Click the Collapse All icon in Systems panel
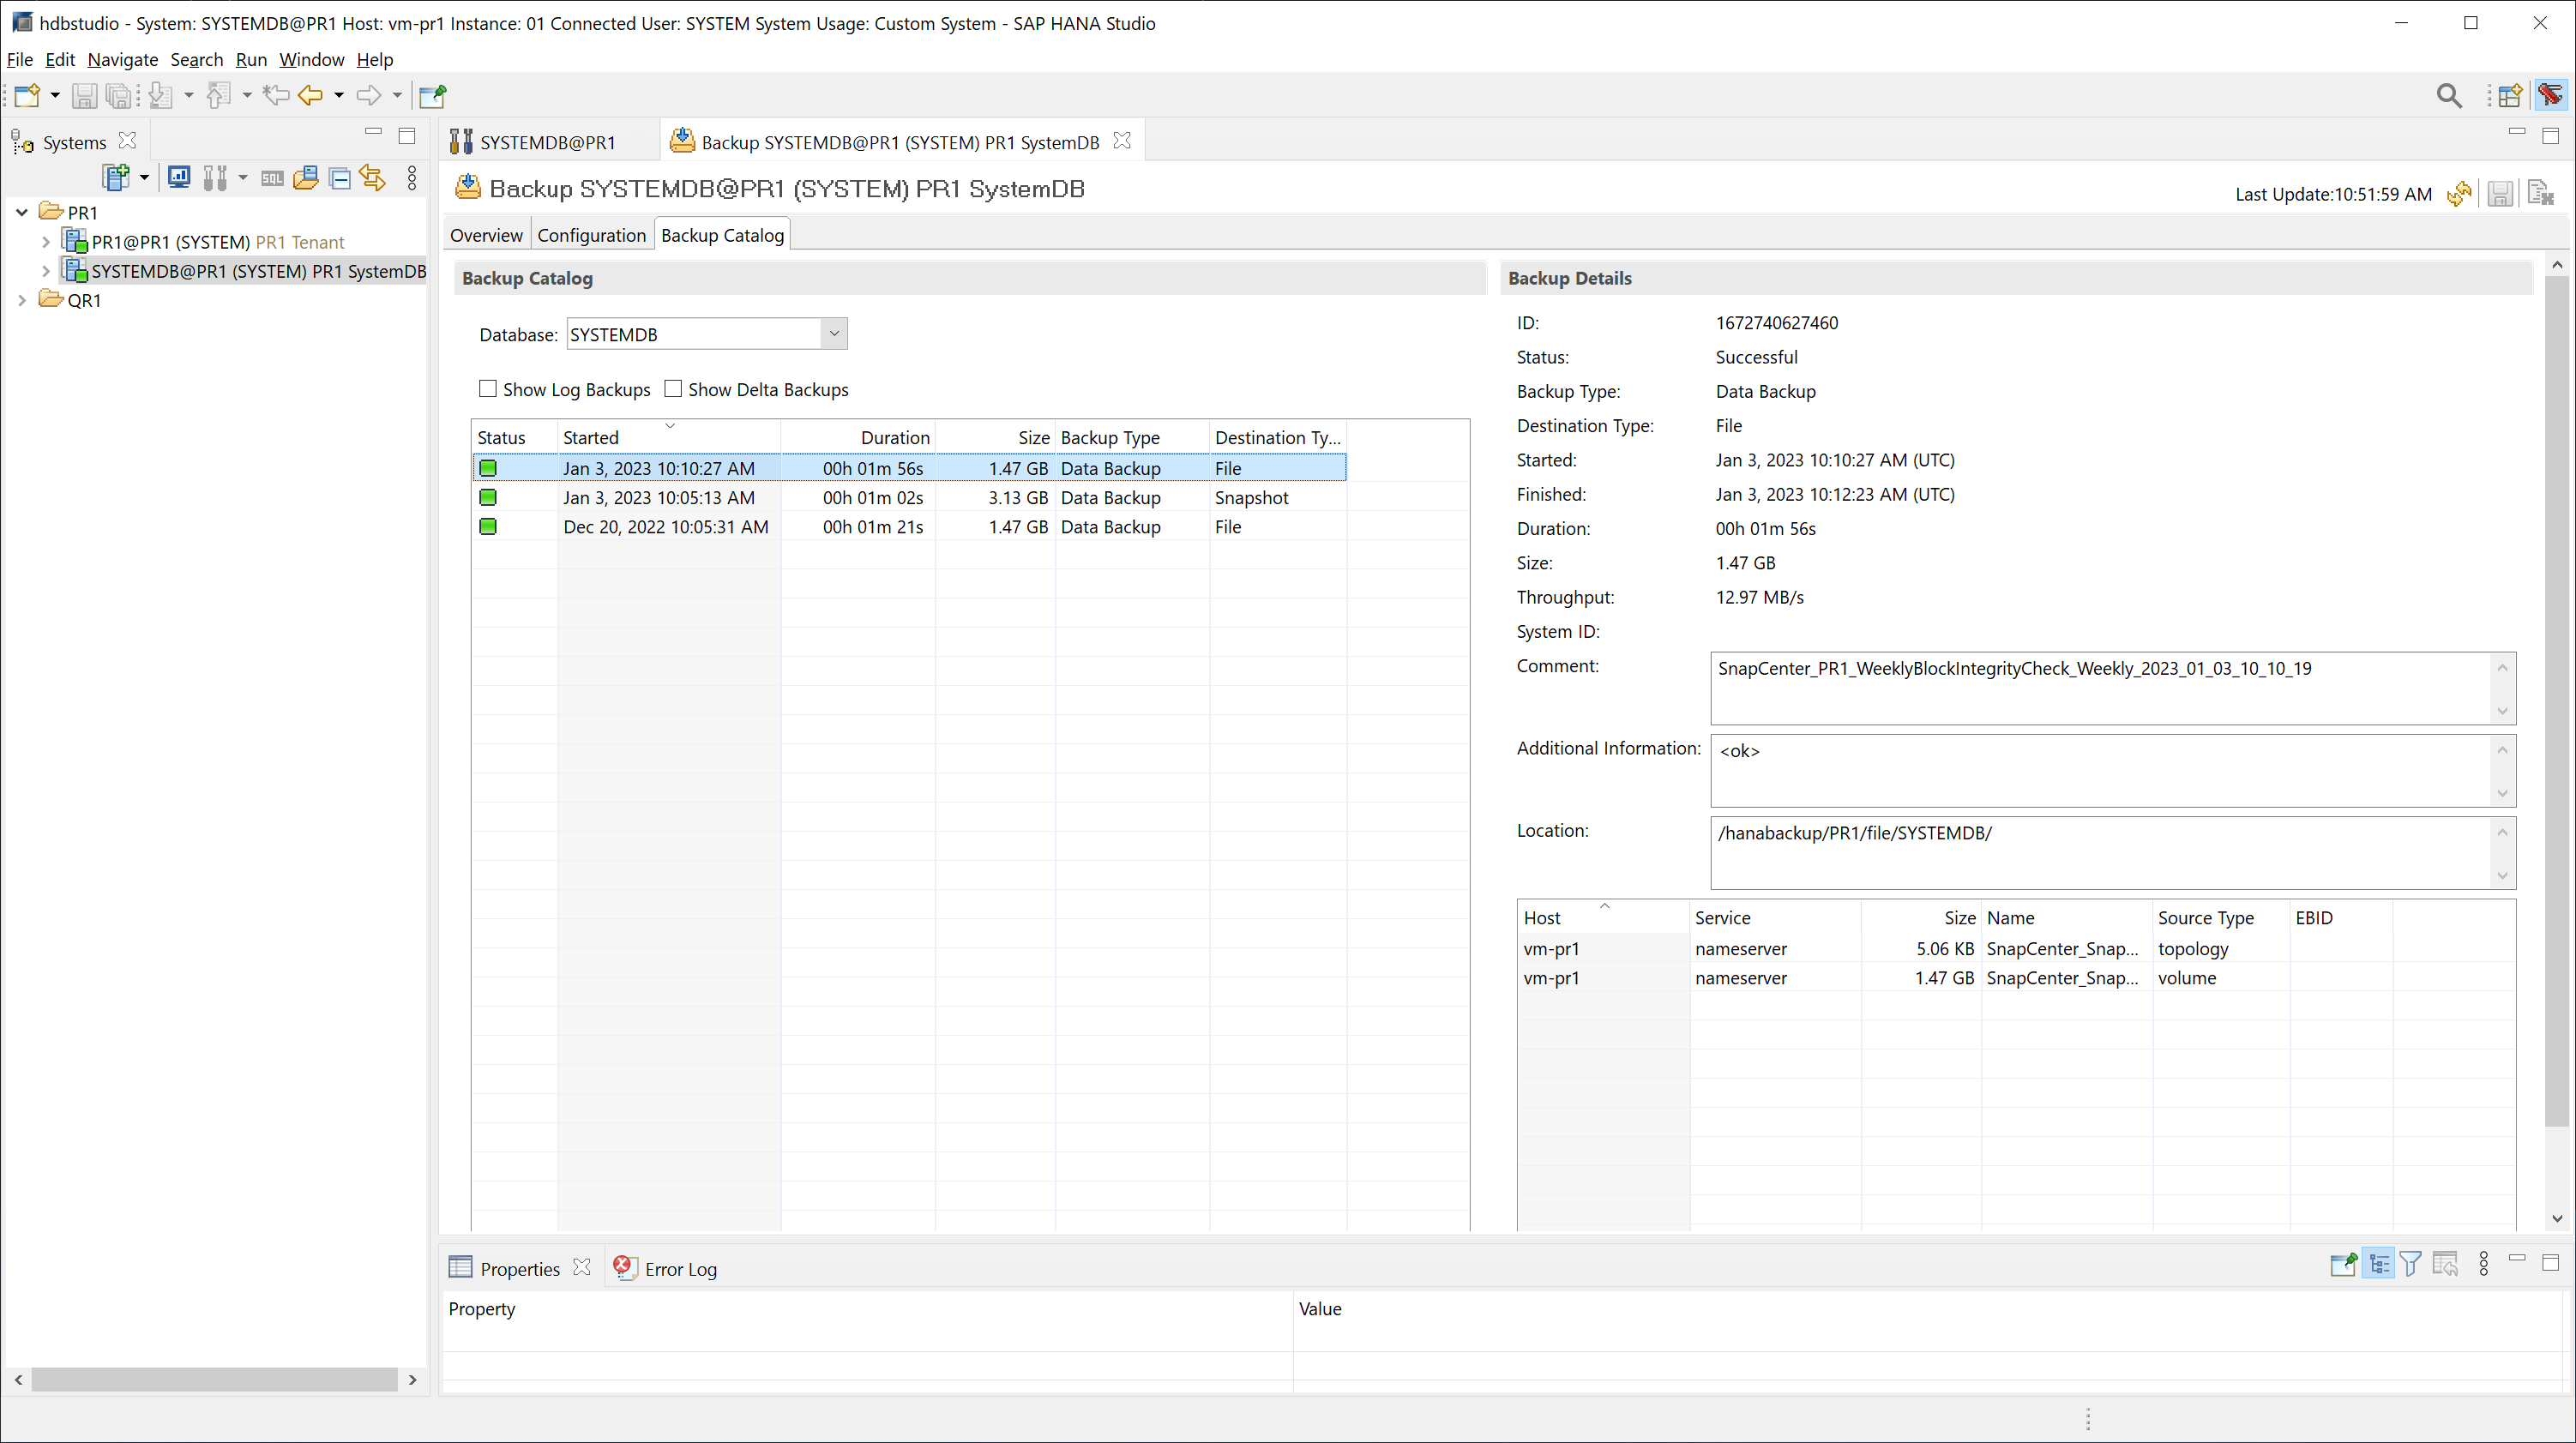This screenshot has height=1443, width=2576. tap(340, 178)
